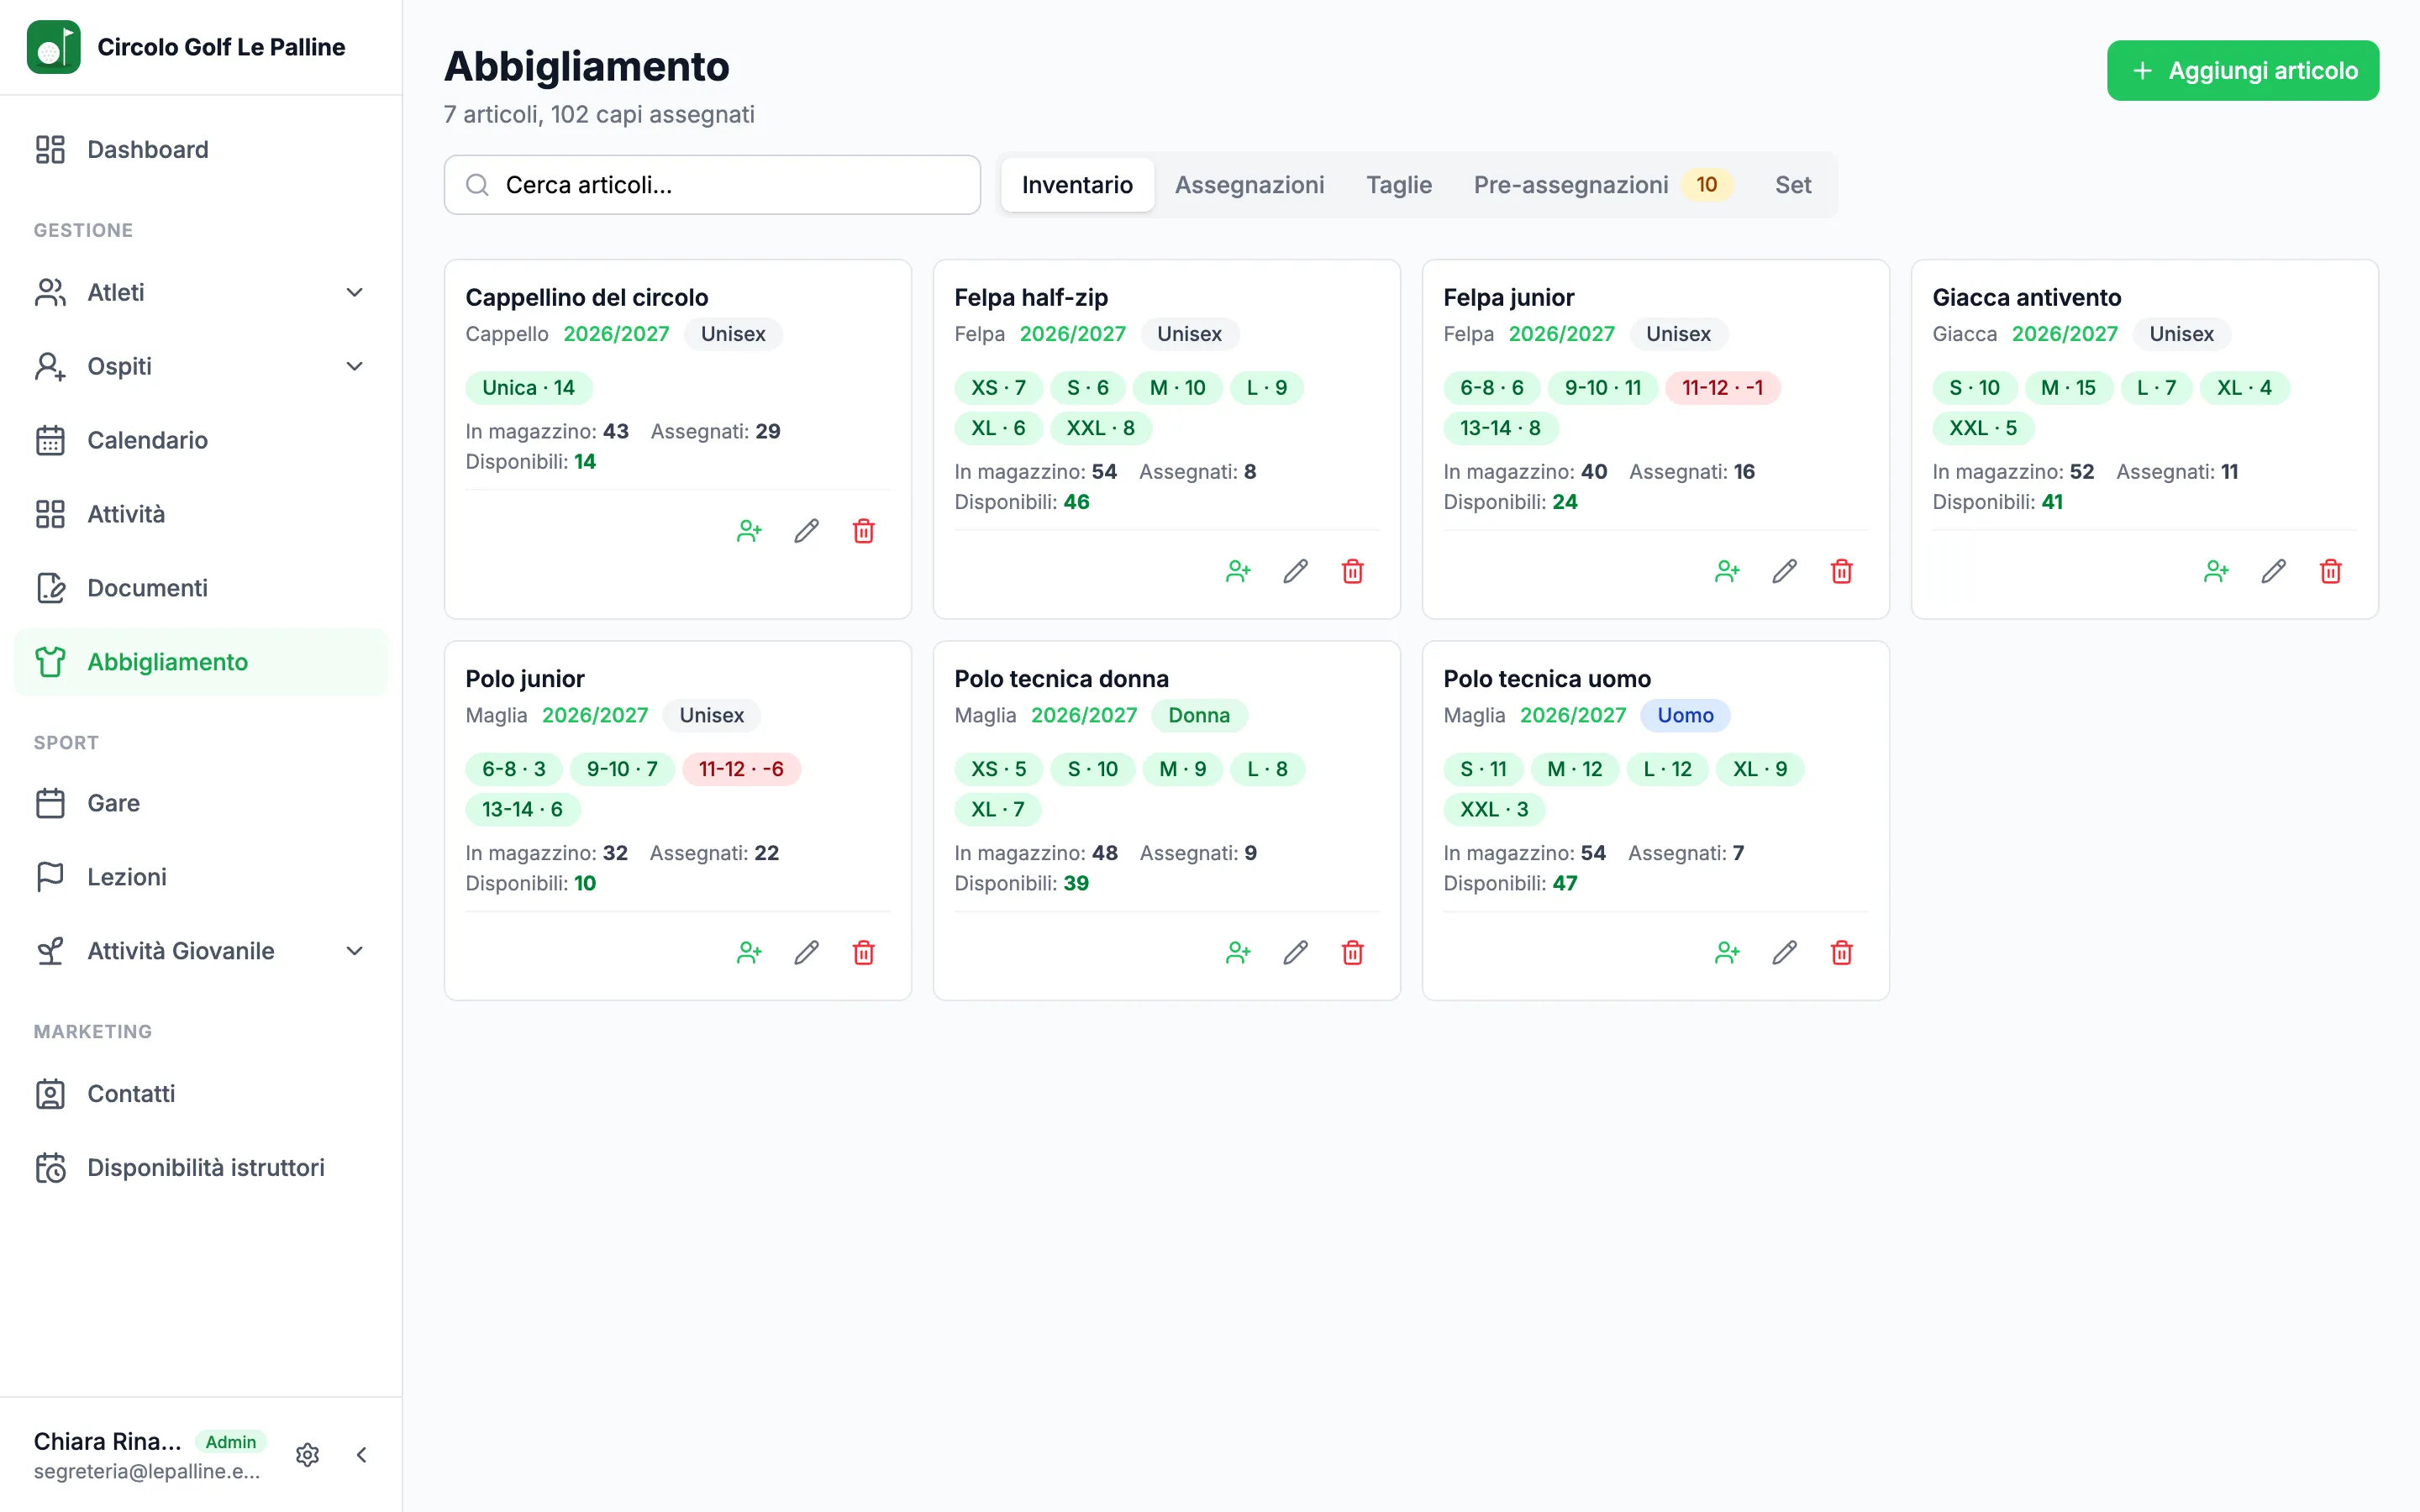2420x1512 pixels.
Task: Open the Set tab
Action: coord(1792,185)
